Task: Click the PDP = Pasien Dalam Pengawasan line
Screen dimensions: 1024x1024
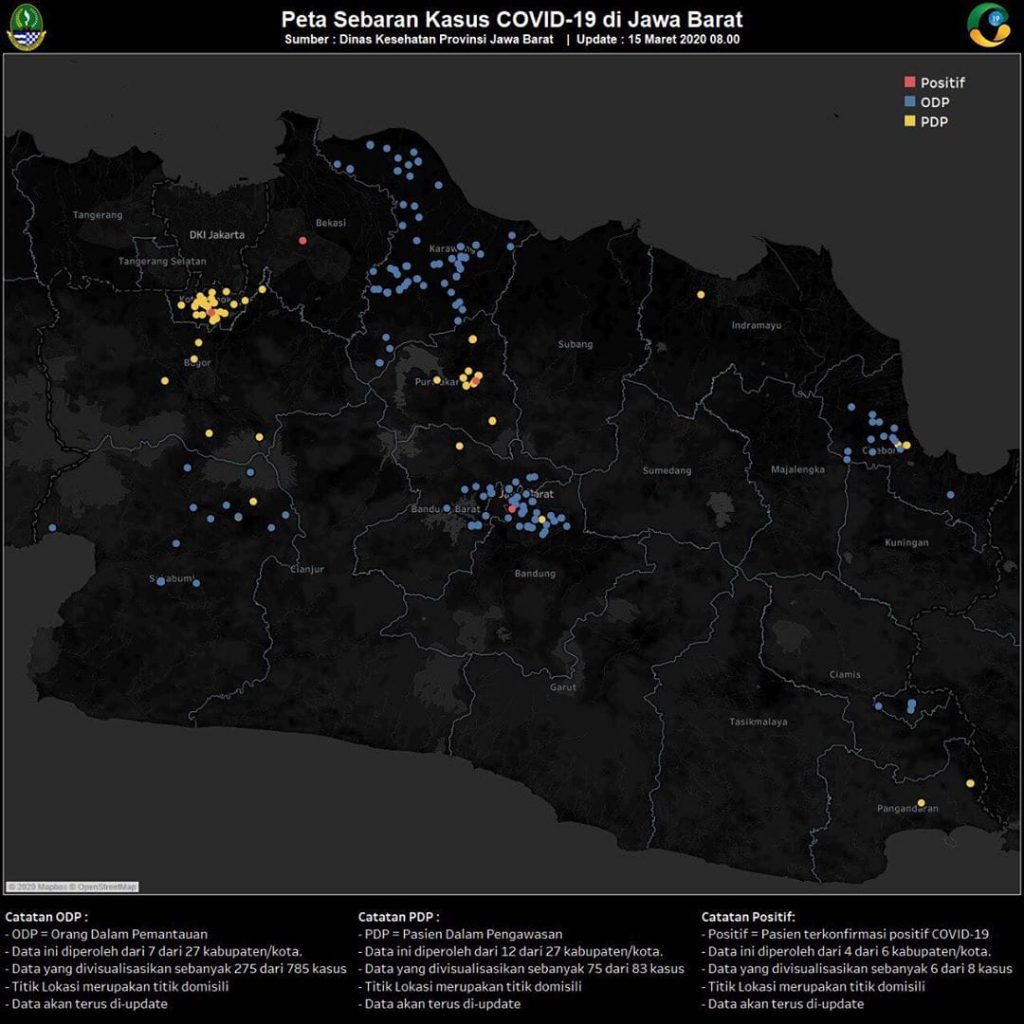Action: (x=460, y=935)
